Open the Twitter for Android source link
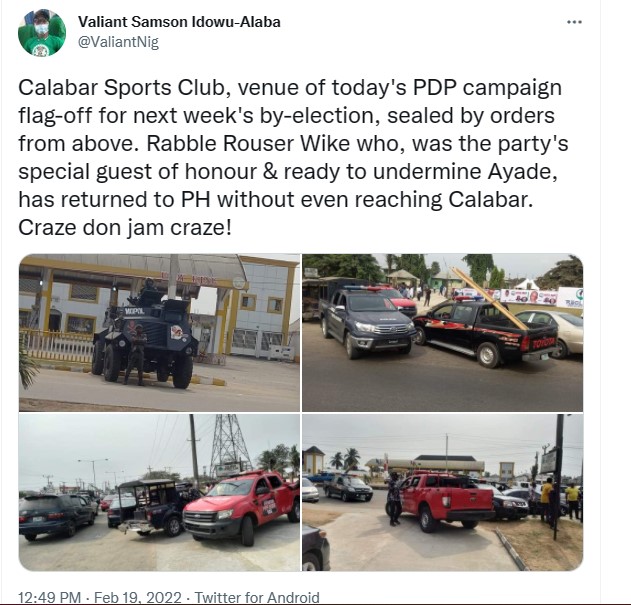631x605 pixels. point(257,597)
